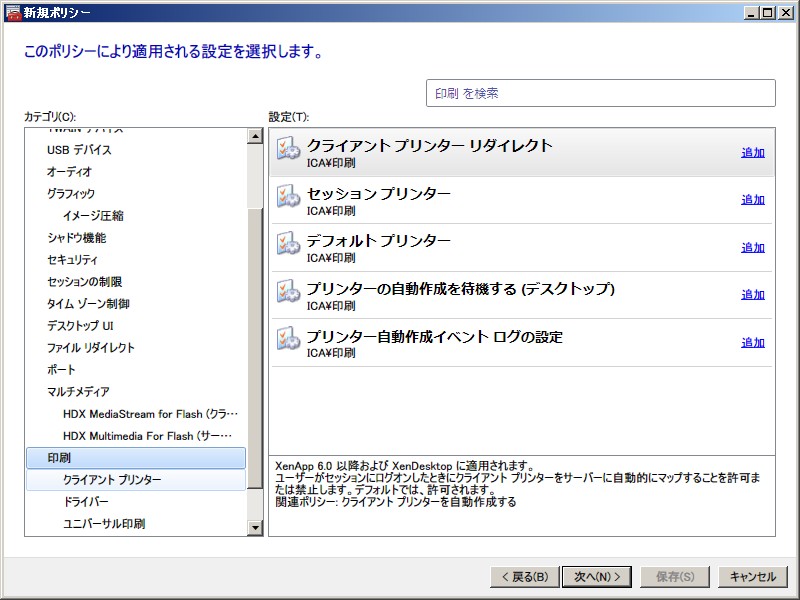The image size is (800, 600).
Task: Cancel the new policy wizard
Action: 752,577
